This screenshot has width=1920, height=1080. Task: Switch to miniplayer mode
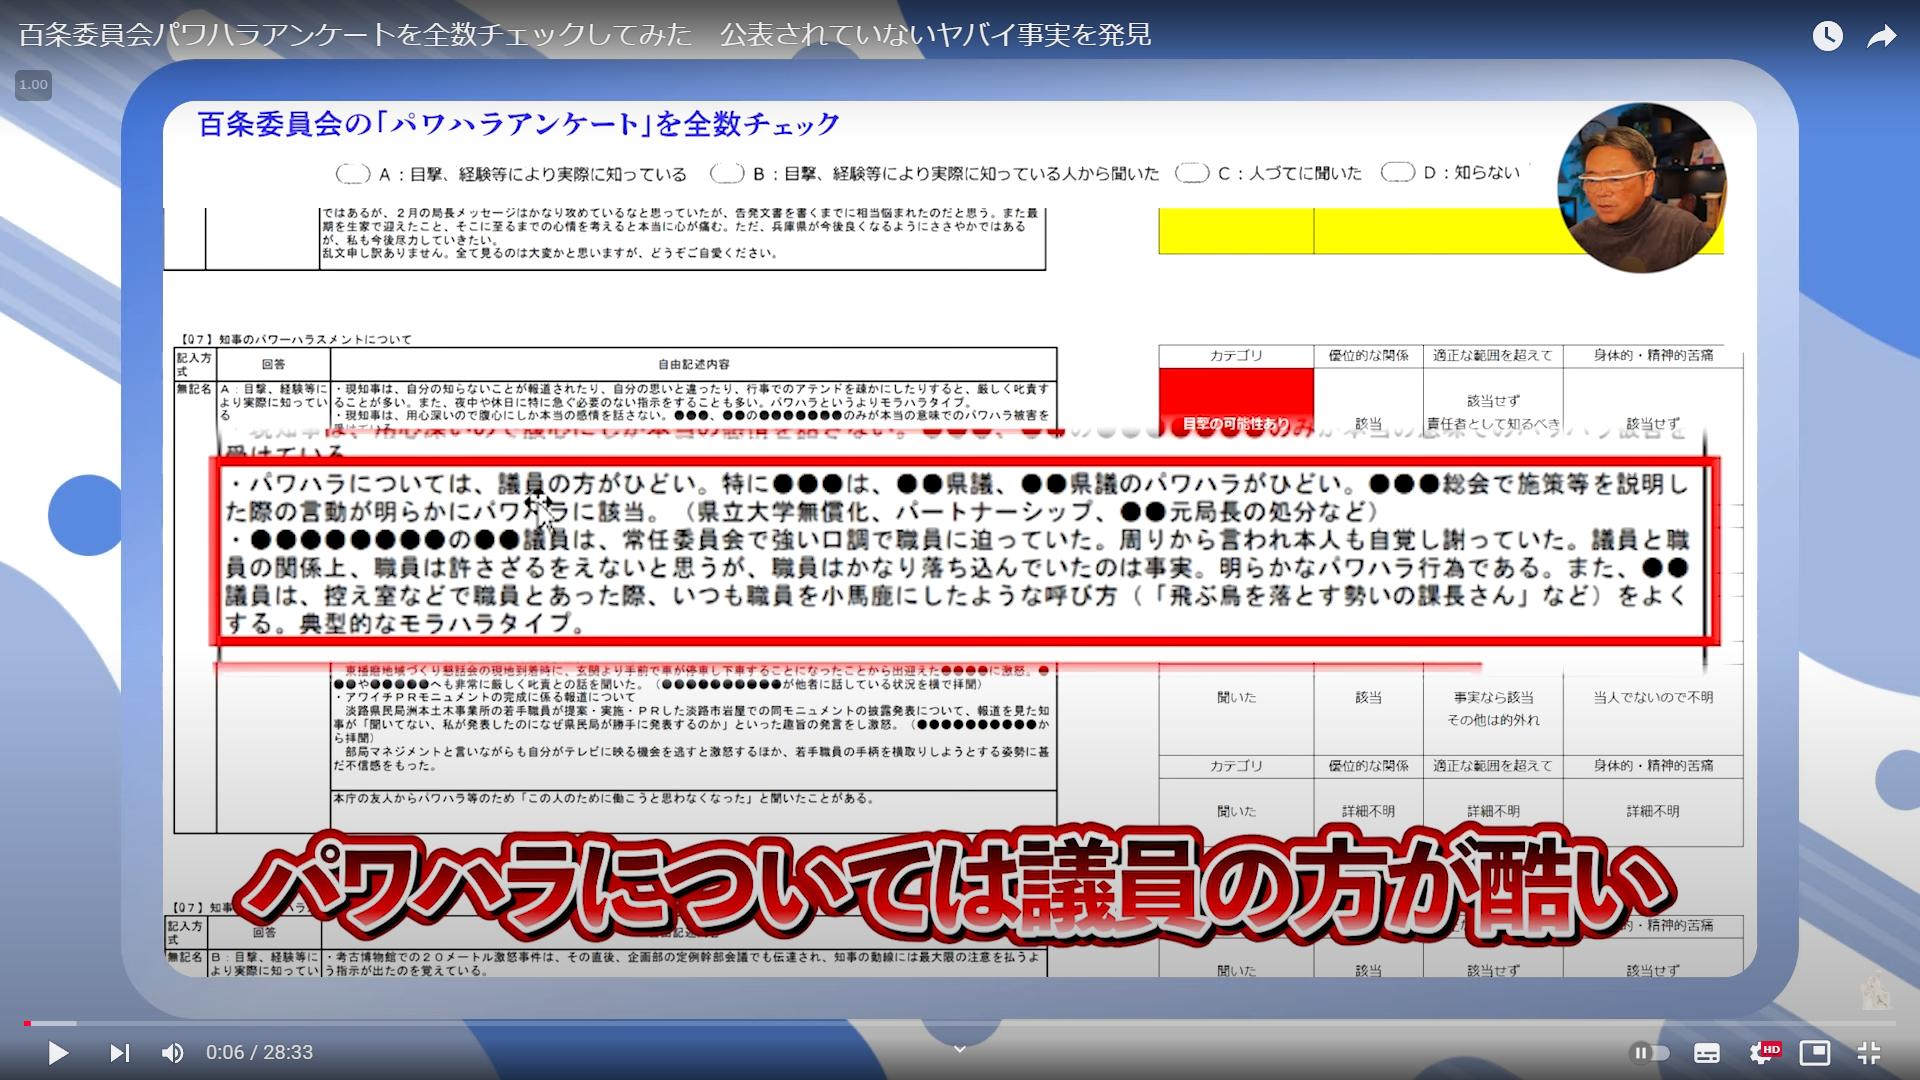pyautogui.click(x=1814, y=1053)
